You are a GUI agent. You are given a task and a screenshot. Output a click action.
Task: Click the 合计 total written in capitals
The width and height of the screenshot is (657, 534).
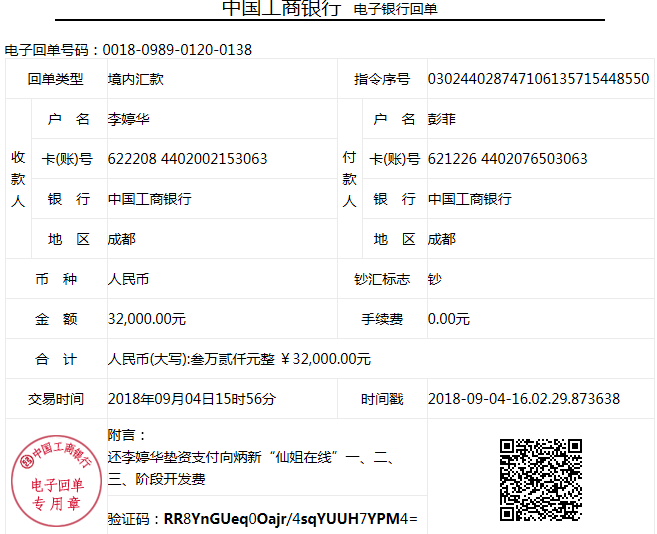(239, 359)
